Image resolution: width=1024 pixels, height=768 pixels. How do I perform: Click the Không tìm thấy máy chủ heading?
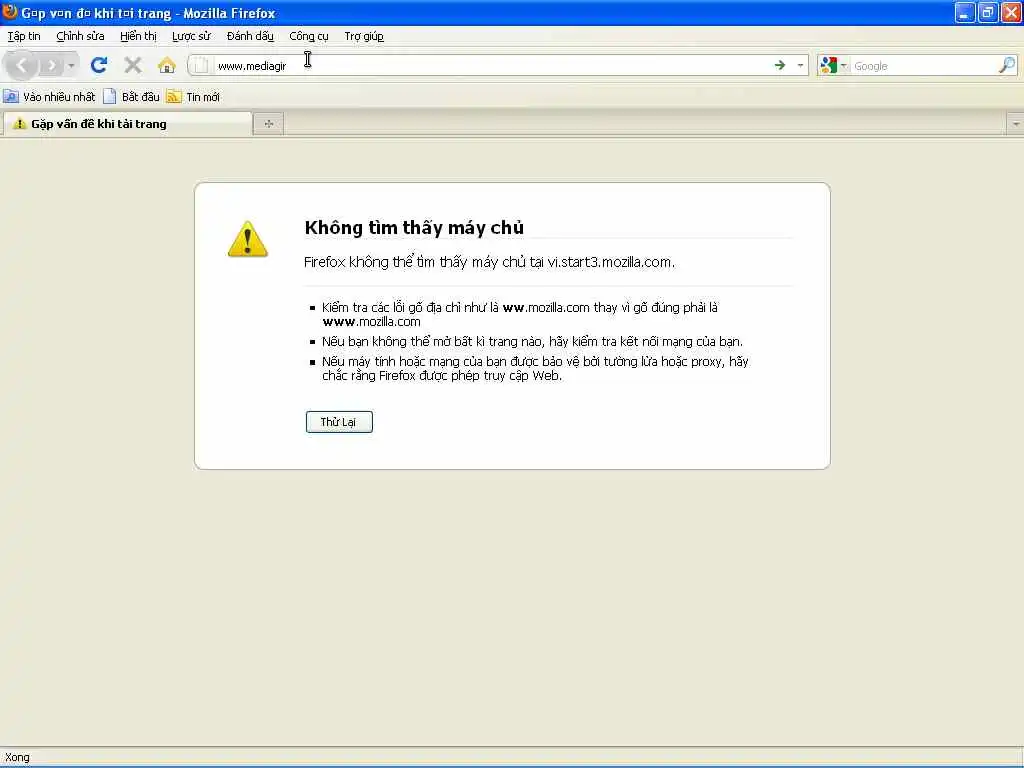(x=414, y=227)
